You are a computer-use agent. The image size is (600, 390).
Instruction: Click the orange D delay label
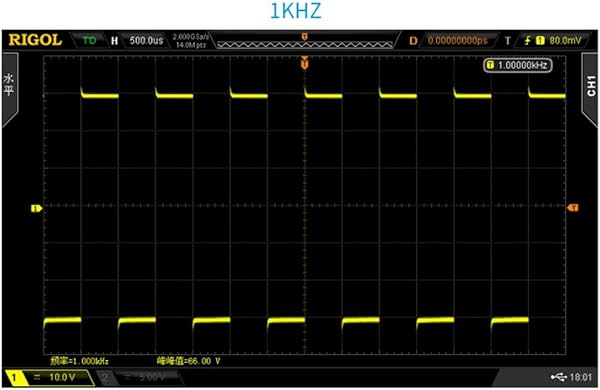(x=413, y=41)
